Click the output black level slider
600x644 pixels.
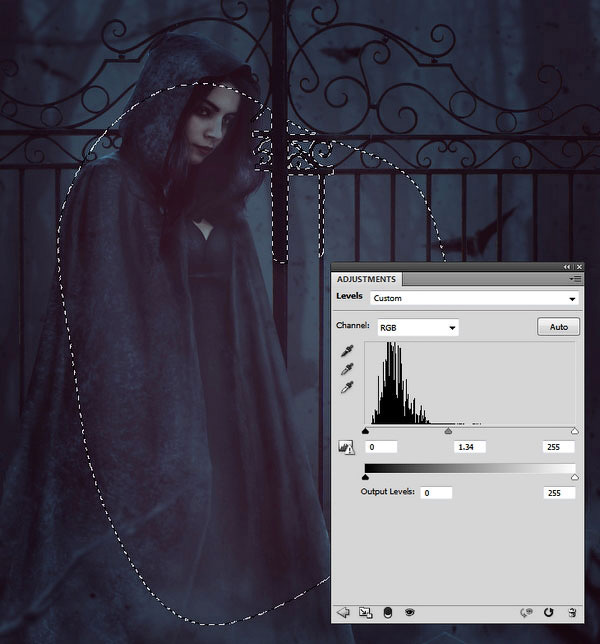[x=366, y=477]
